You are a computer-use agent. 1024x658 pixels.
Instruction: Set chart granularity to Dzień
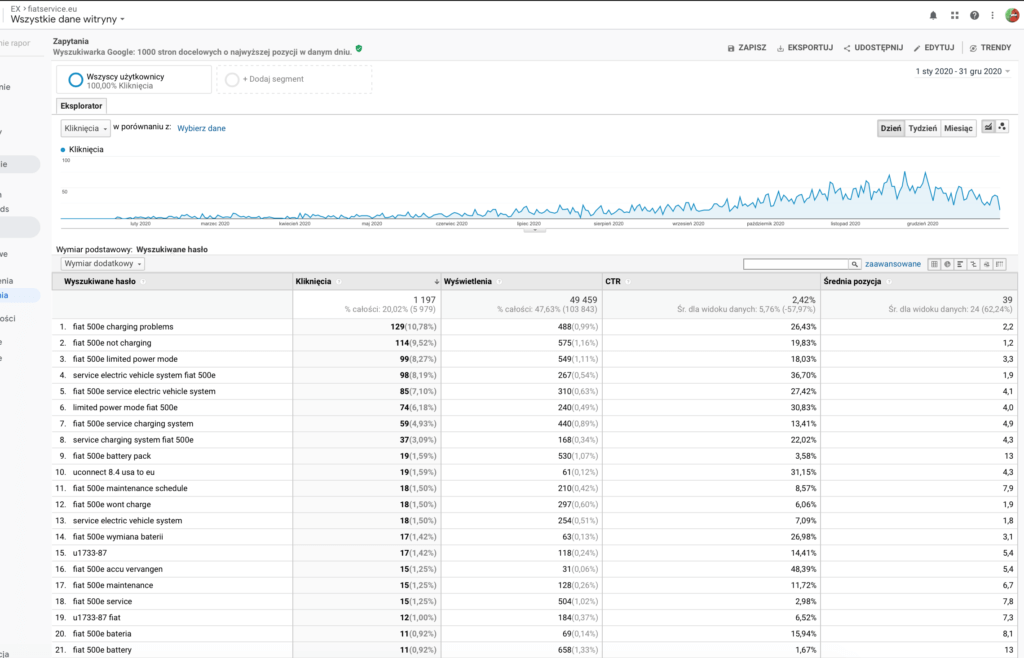(891, 129)
